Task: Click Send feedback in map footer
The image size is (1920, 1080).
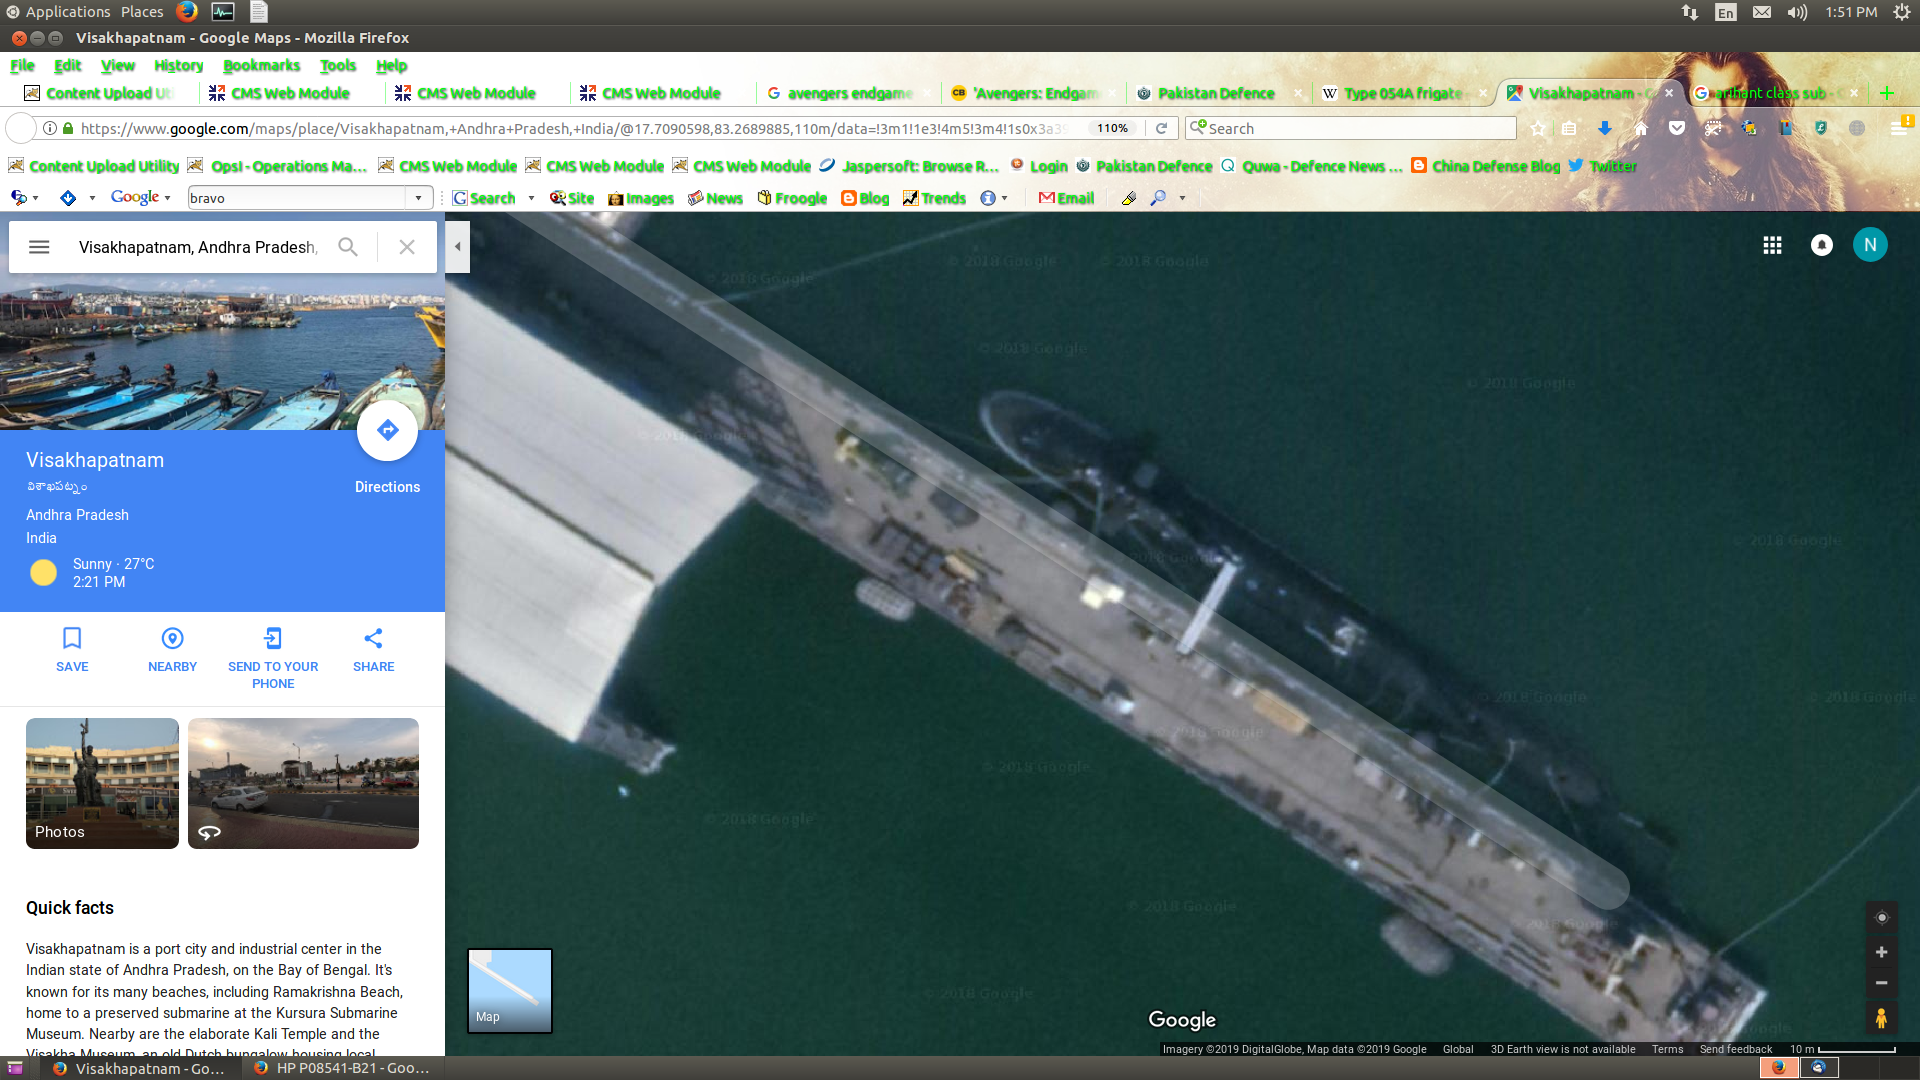Action: click(x=1736, y=1049)
